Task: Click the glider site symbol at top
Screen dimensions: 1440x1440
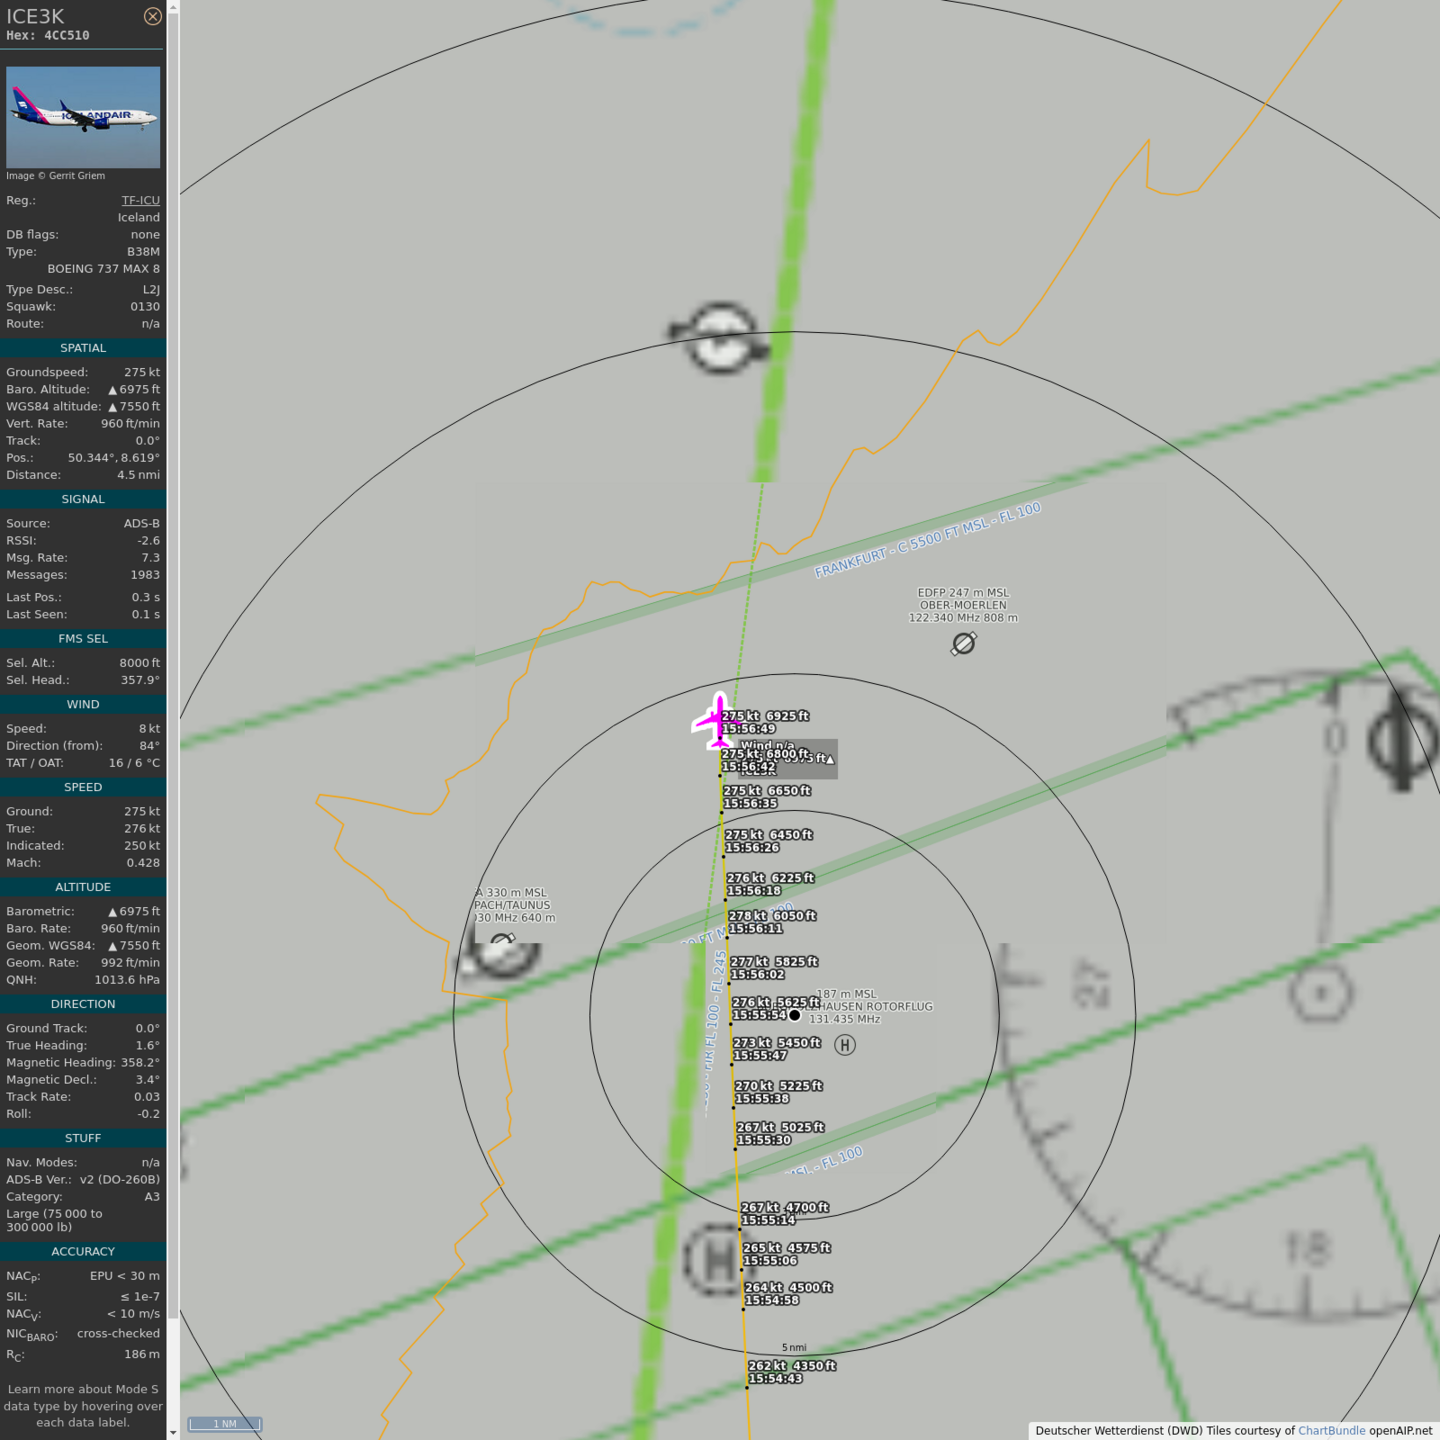Action: 720,338
